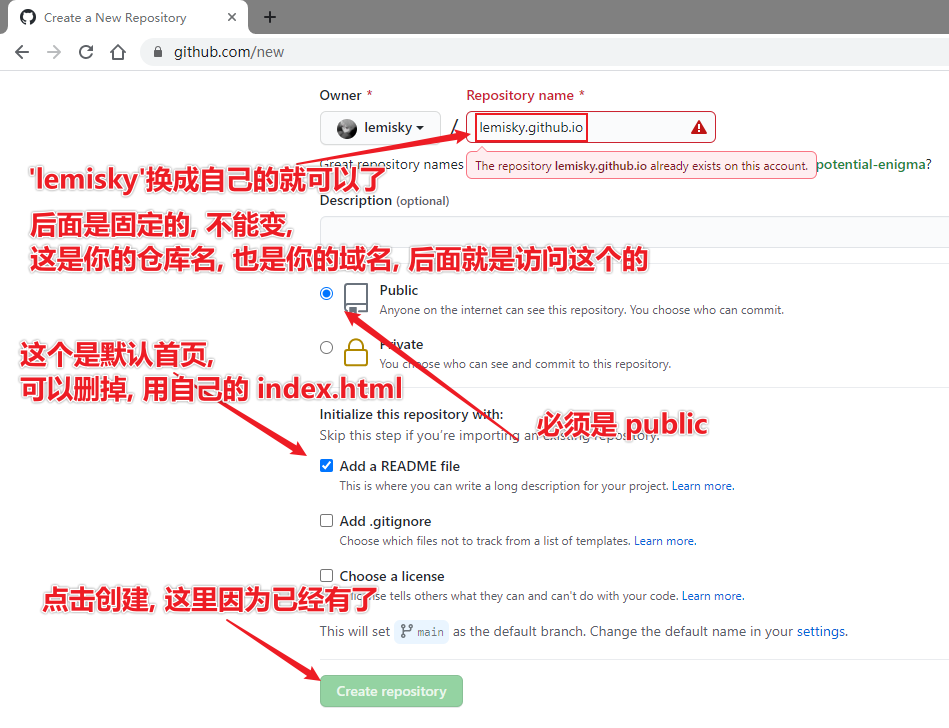Image resolution: width=949 pixels, height=728 pixels.
Task: Open a new browser tab
Action: 270,17
